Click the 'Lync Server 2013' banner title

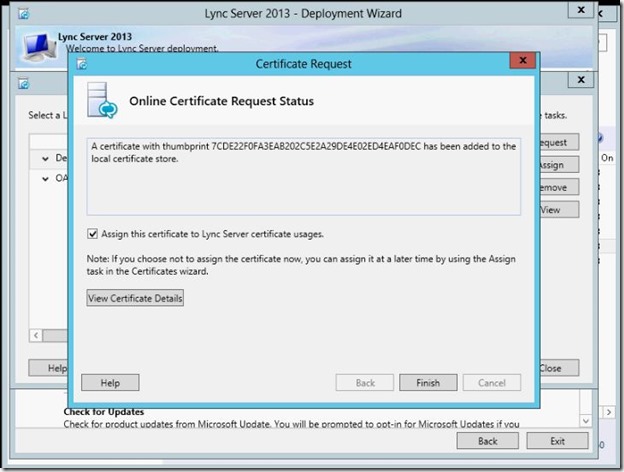95,37
